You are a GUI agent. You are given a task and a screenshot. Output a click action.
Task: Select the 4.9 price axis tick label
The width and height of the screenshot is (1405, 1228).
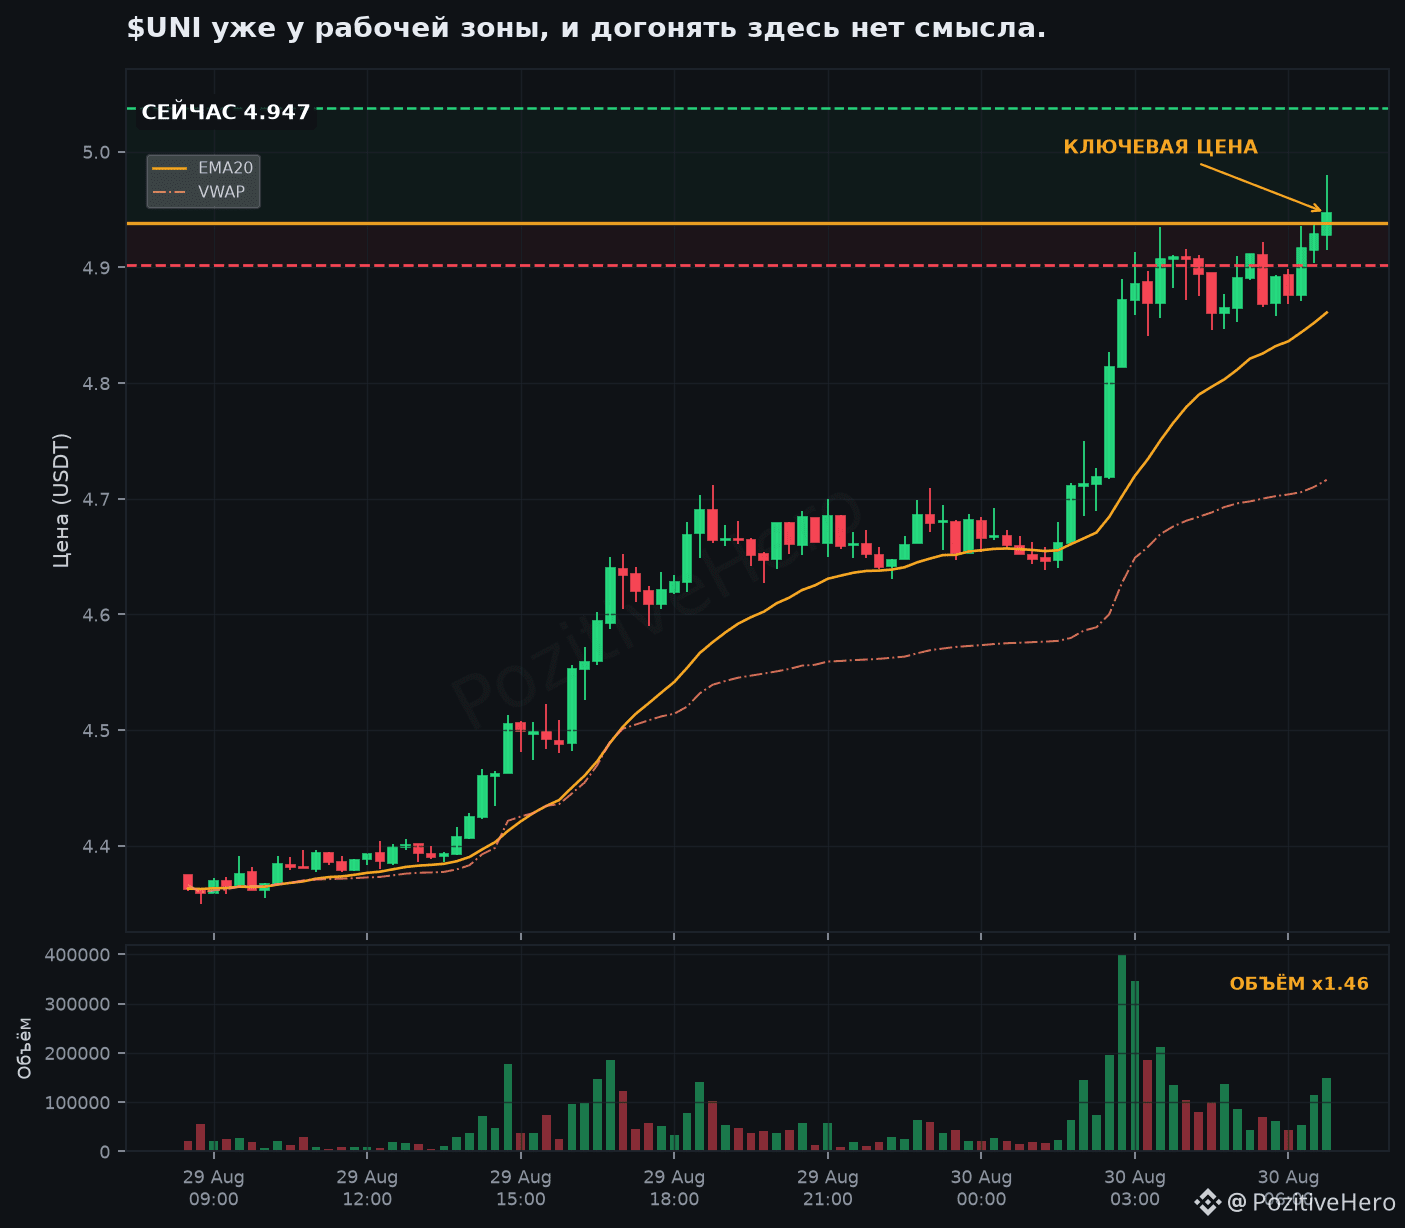coord(98,268)
